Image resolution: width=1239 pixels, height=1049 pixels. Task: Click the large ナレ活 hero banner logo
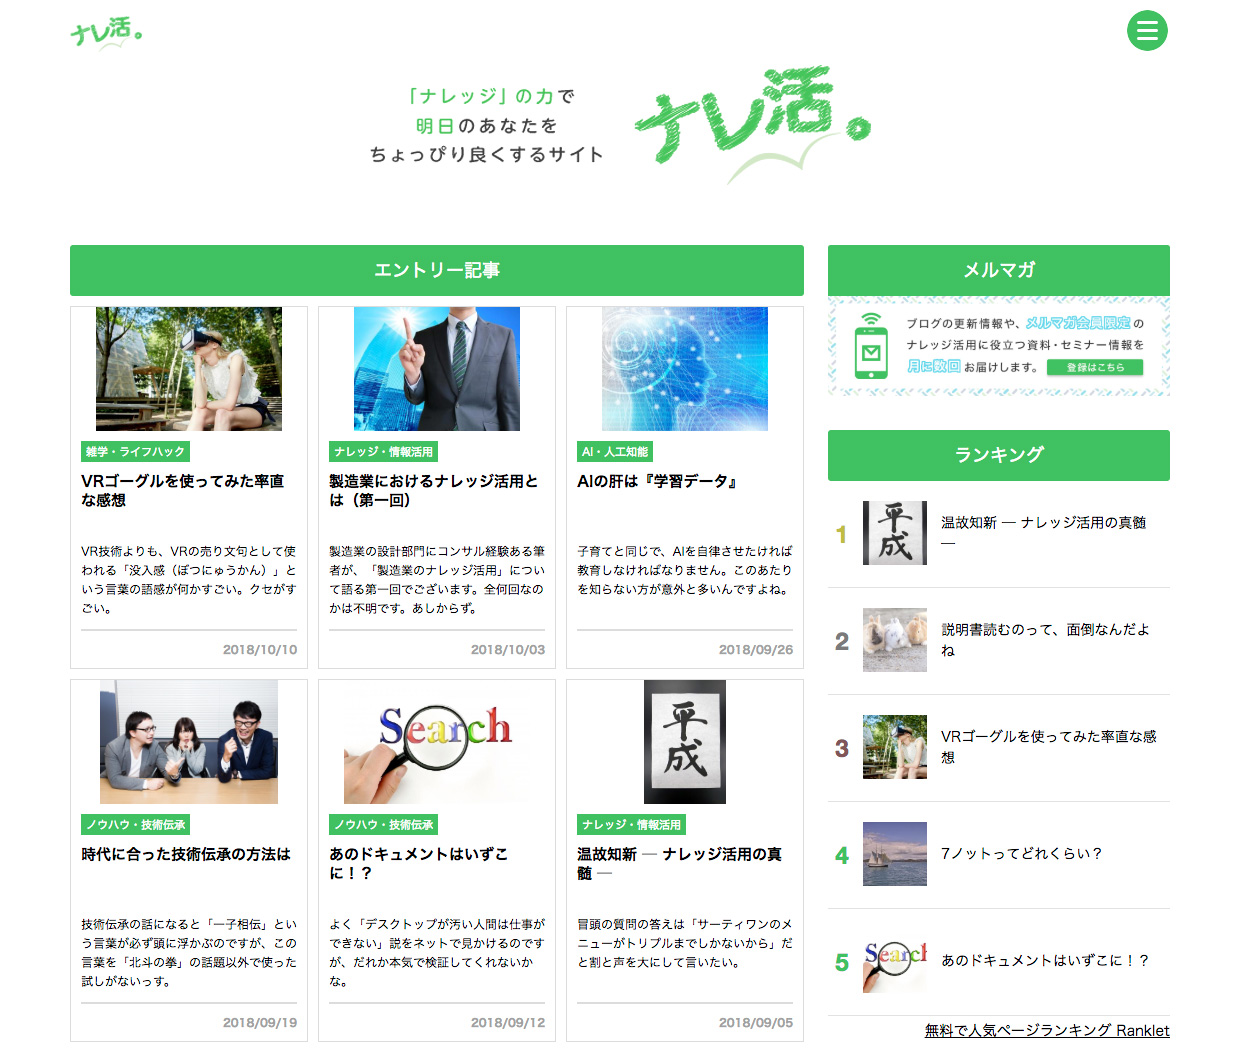[751, 120]
